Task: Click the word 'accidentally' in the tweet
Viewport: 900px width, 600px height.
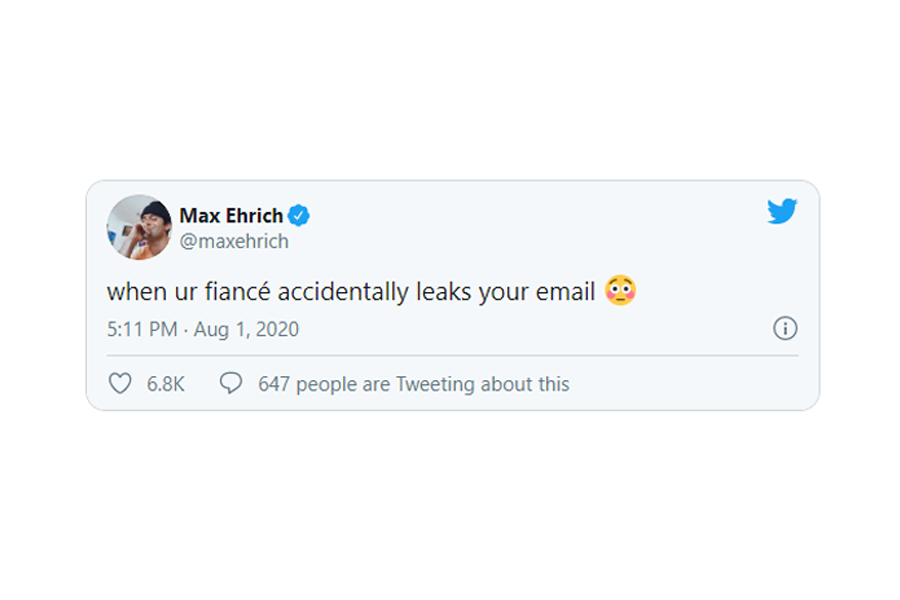Action: point(343,292)
